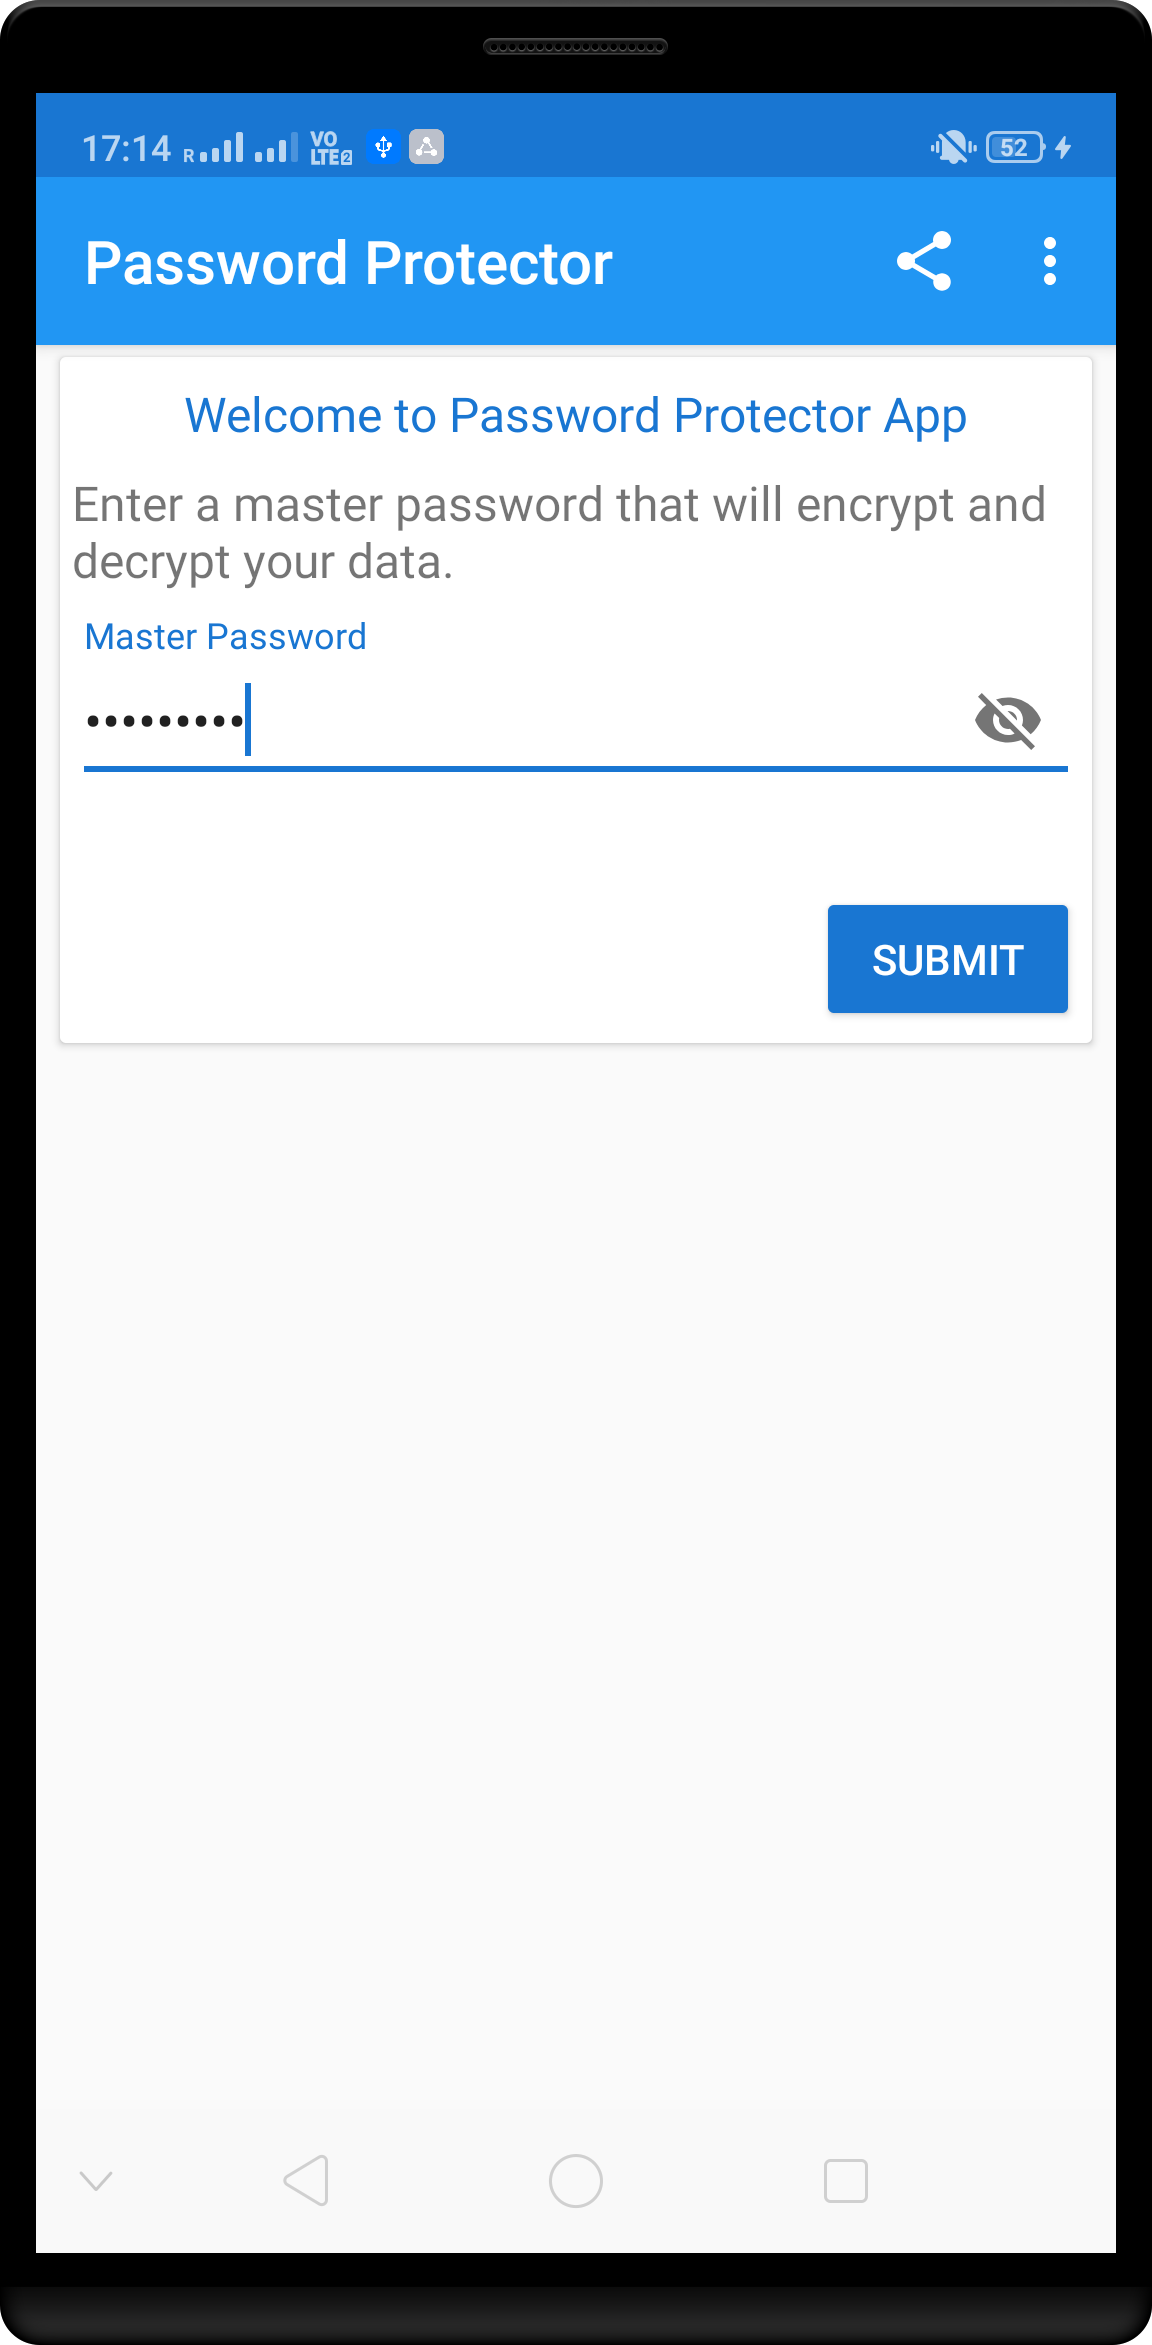Open recent apps square button
1152x2345 pixels.
(846, 2180)
